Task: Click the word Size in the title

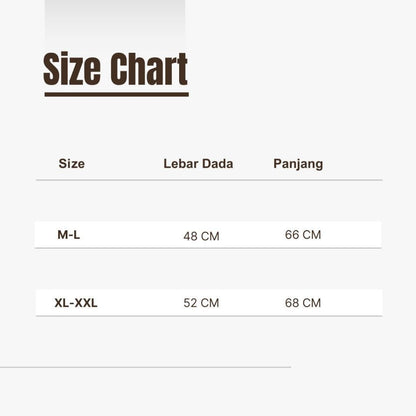Action: click(72, 69)
